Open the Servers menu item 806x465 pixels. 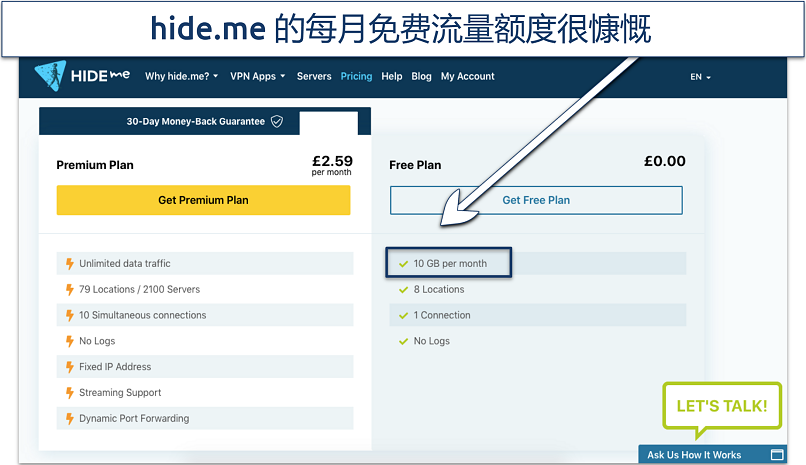tap(314, 77)
